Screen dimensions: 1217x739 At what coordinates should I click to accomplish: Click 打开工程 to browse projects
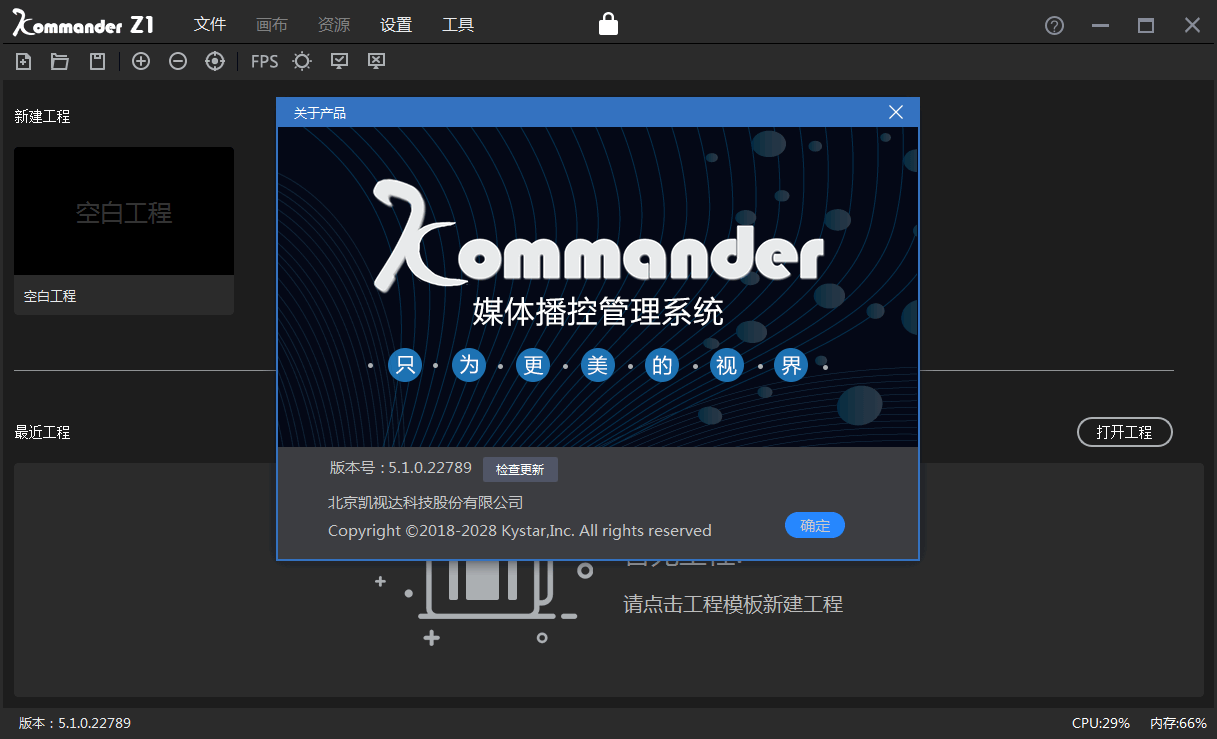(x=1124, y=432)
